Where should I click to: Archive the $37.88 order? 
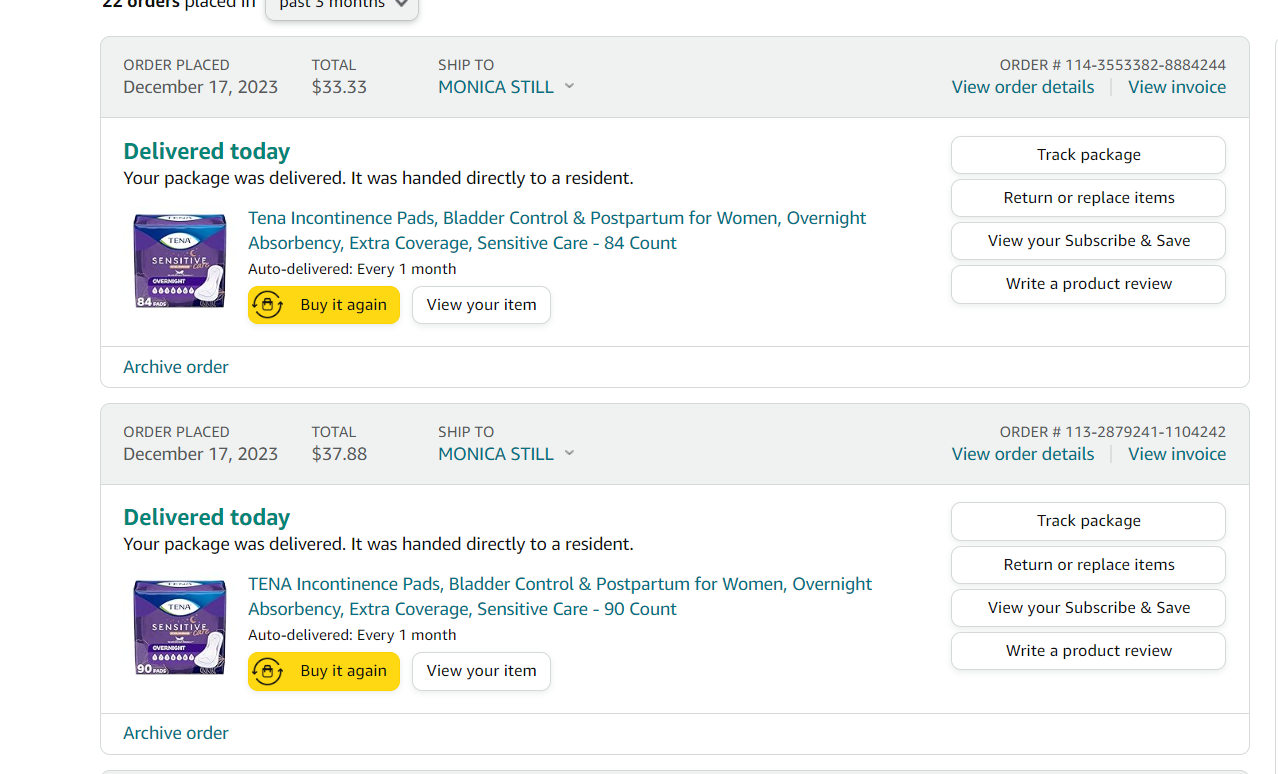coord(176,733)
